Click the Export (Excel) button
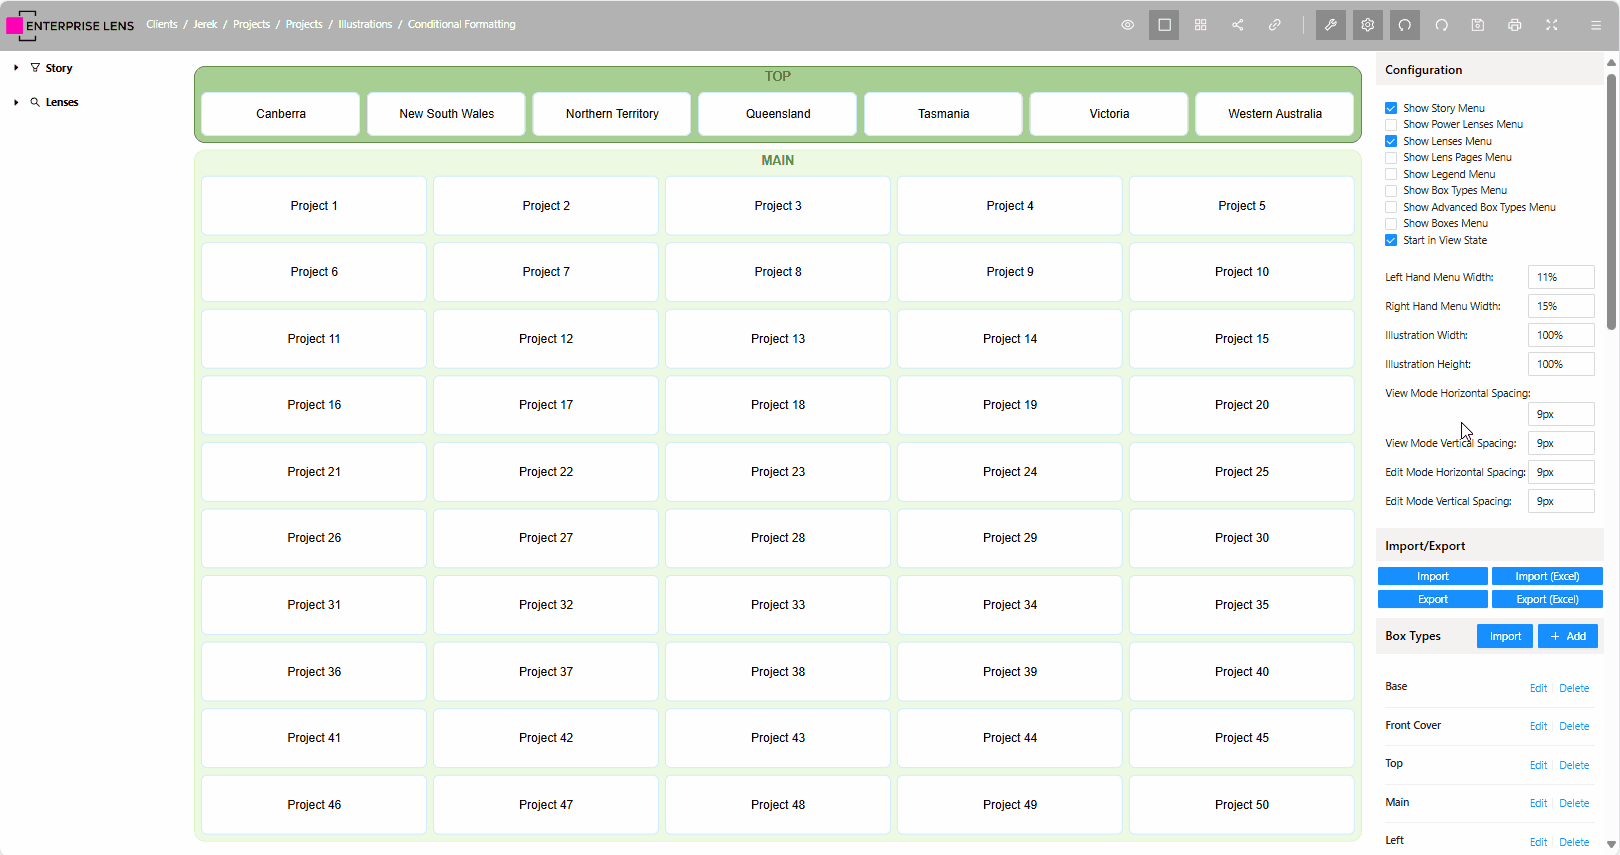The height and width of the screenshot is (855, 1620). pyautogui.click(x=1547, y=599)
